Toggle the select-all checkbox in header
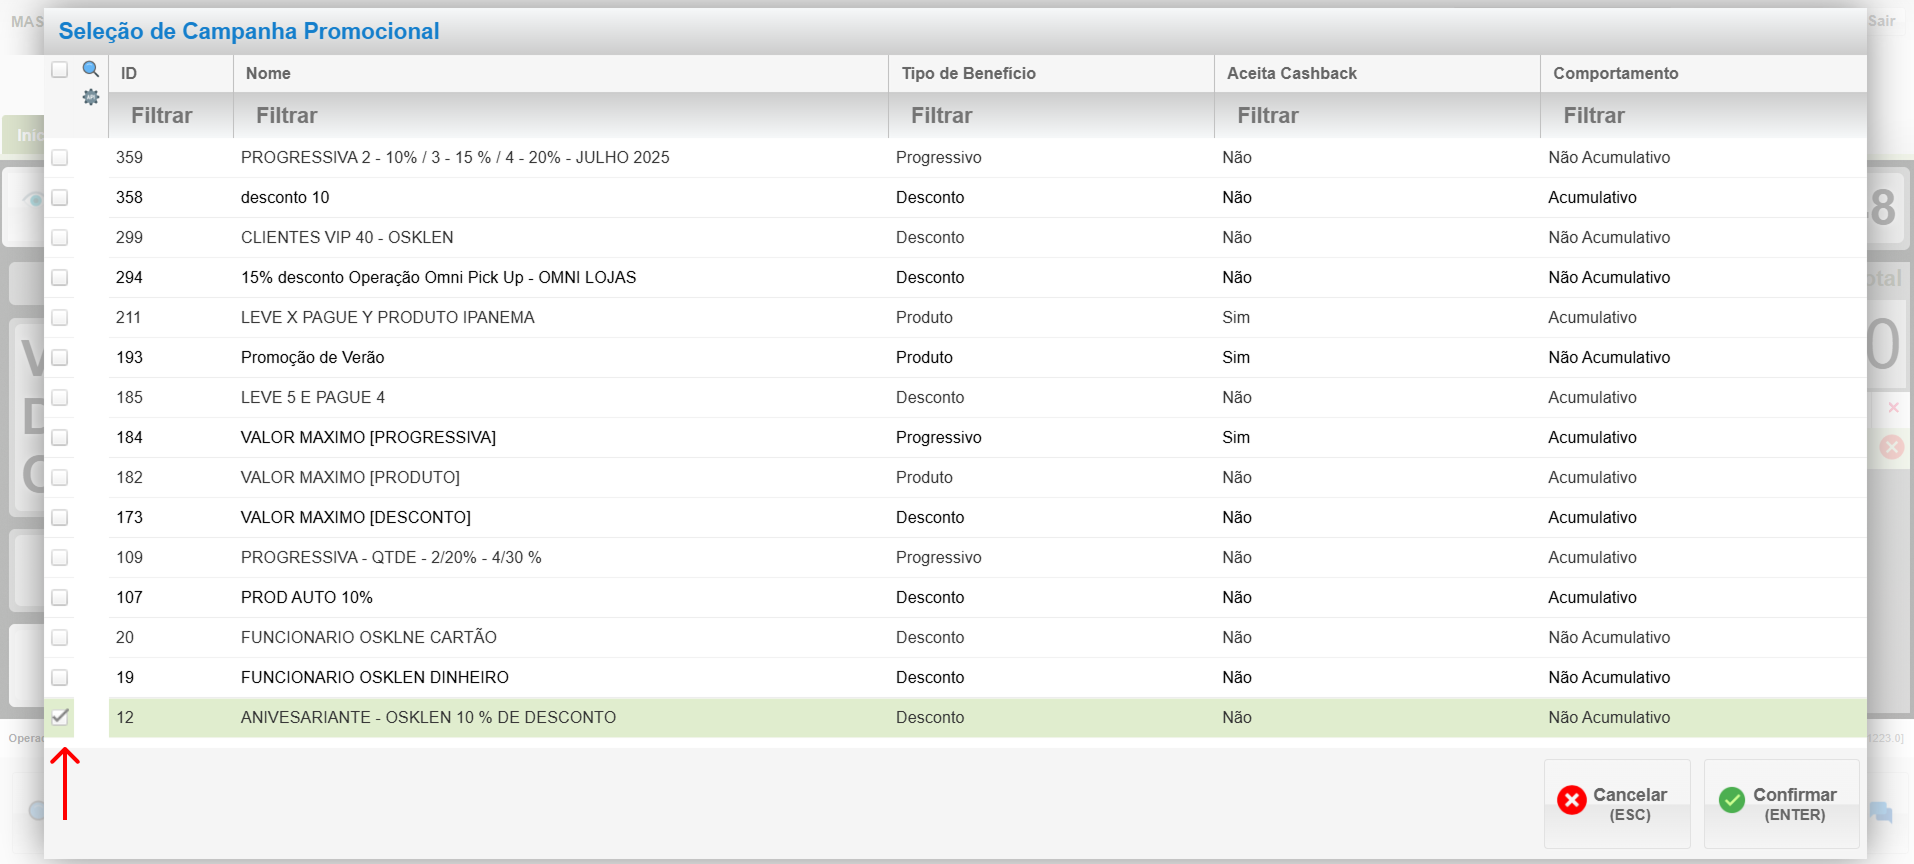 (x=60, y=69)
